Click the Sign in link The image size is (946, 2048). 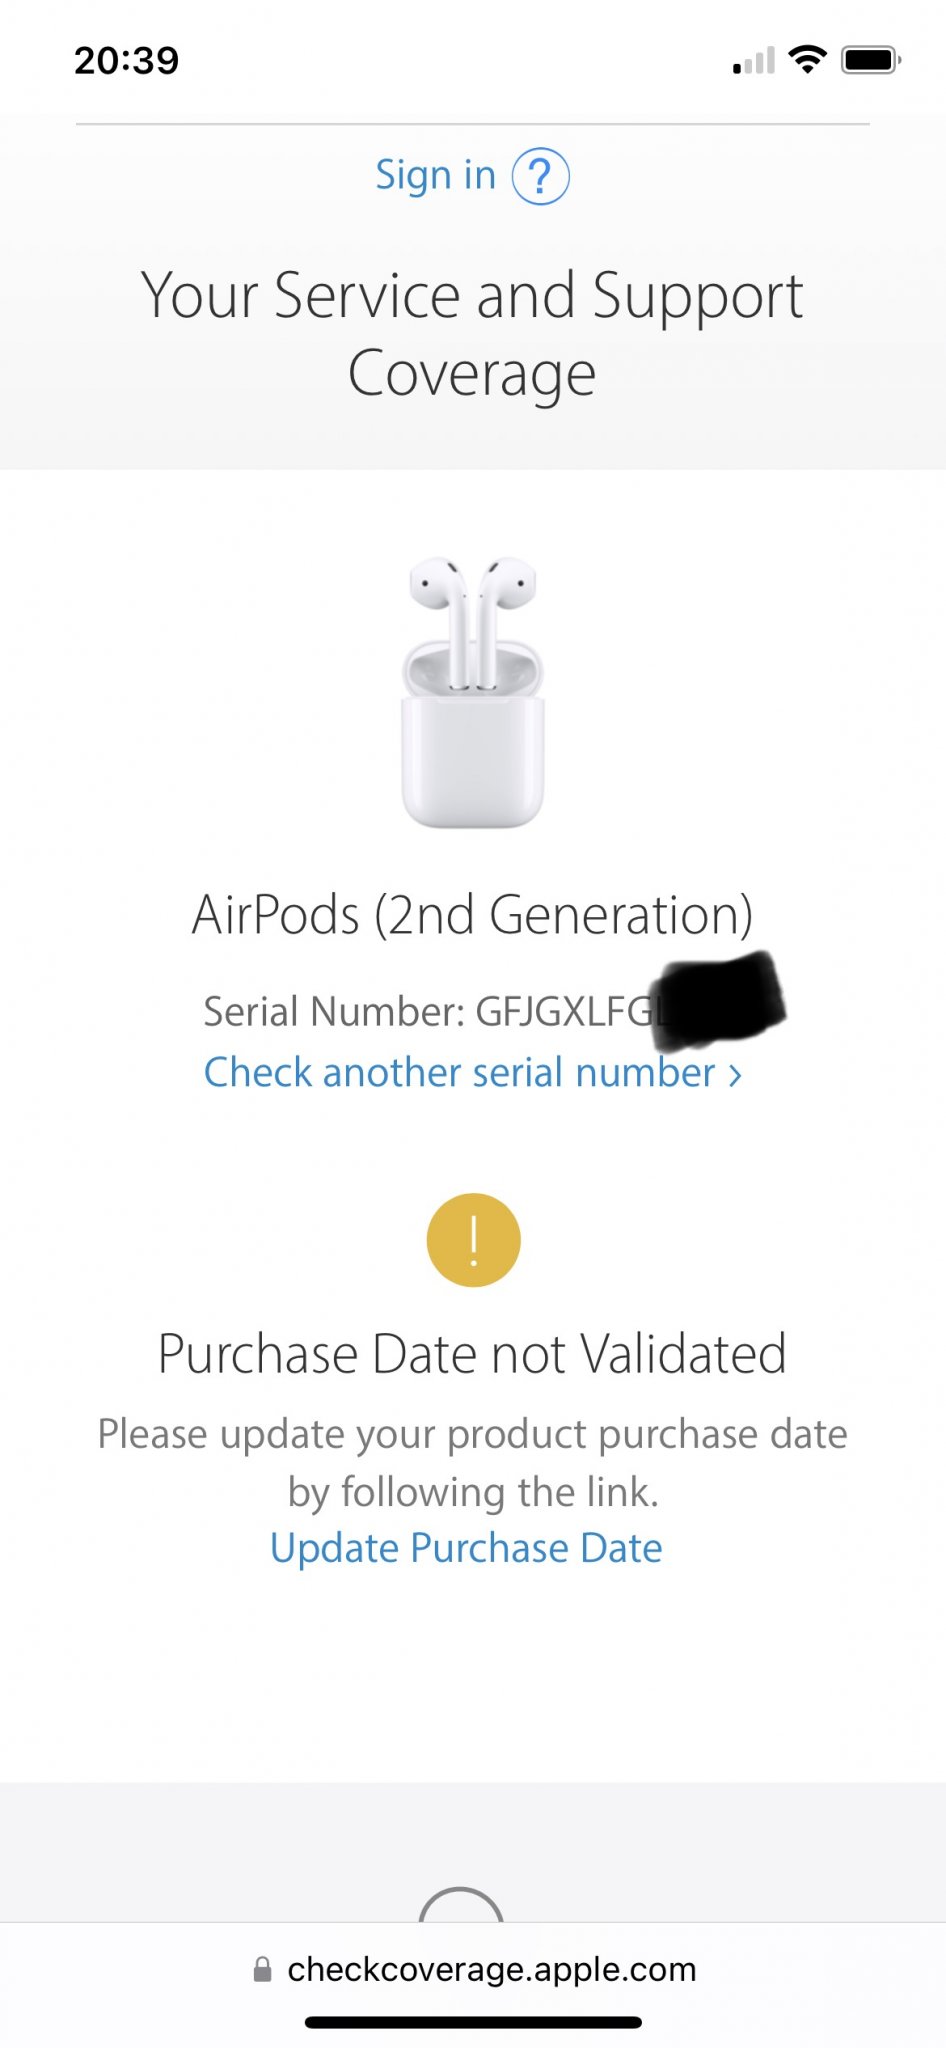point(435,175)
